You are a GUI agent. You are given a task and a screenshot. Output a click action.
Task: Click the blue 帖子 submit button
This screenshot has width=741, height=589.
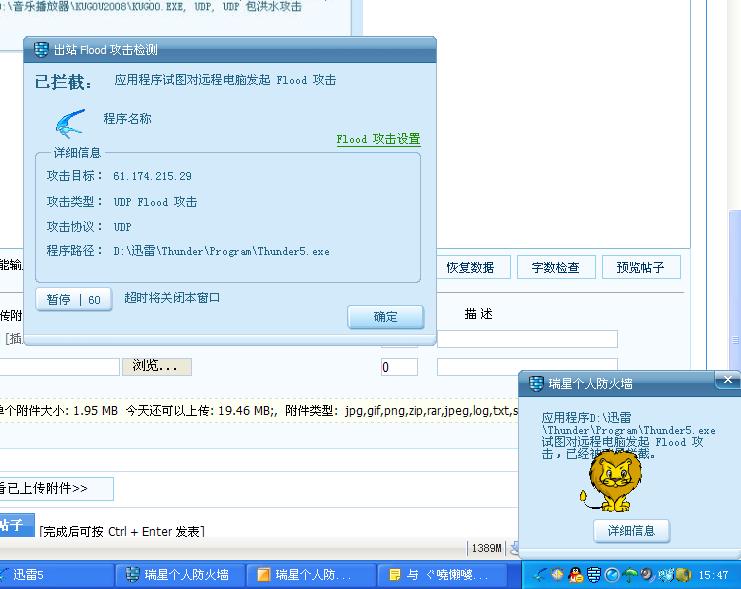(x=17, y=525)
